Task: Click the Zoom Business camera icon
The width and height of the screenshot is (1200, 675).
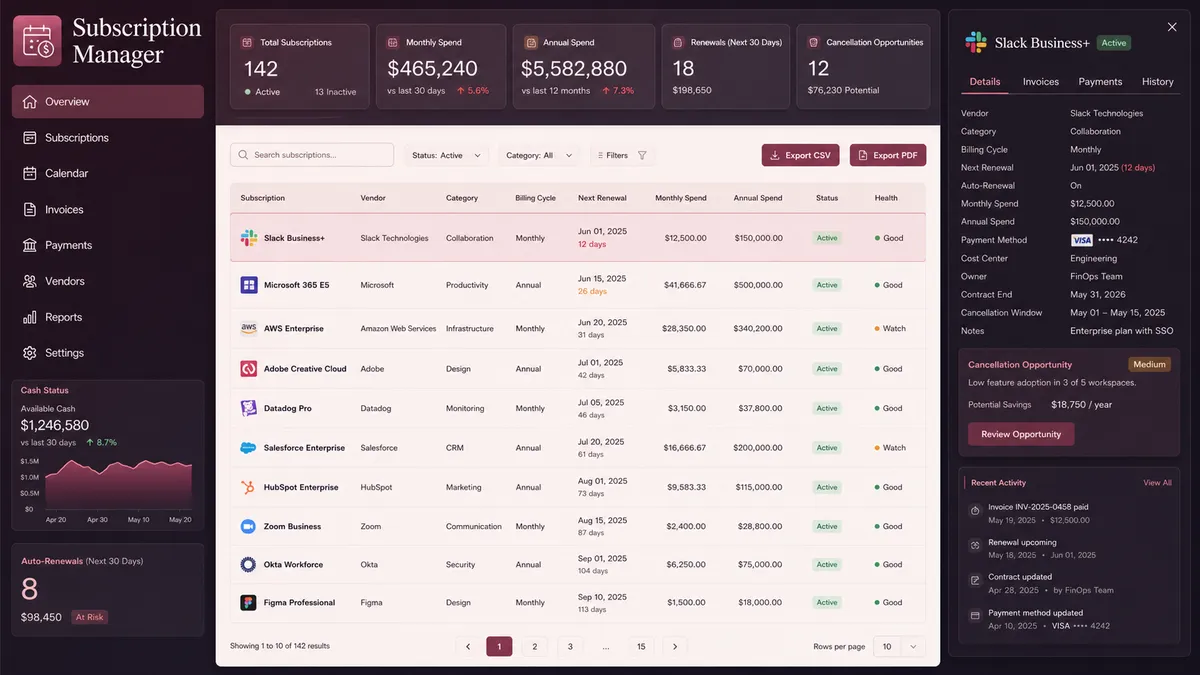Action: click(249, 526)
